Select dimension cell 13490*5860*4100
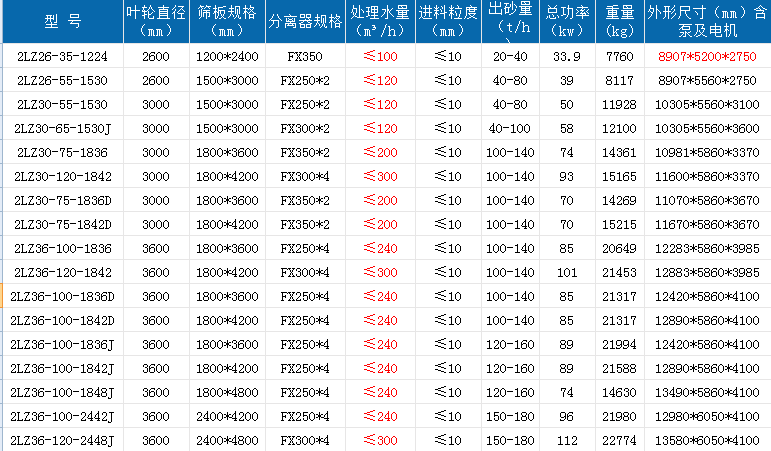Screen dimensions: 771x451 point(708,392)
